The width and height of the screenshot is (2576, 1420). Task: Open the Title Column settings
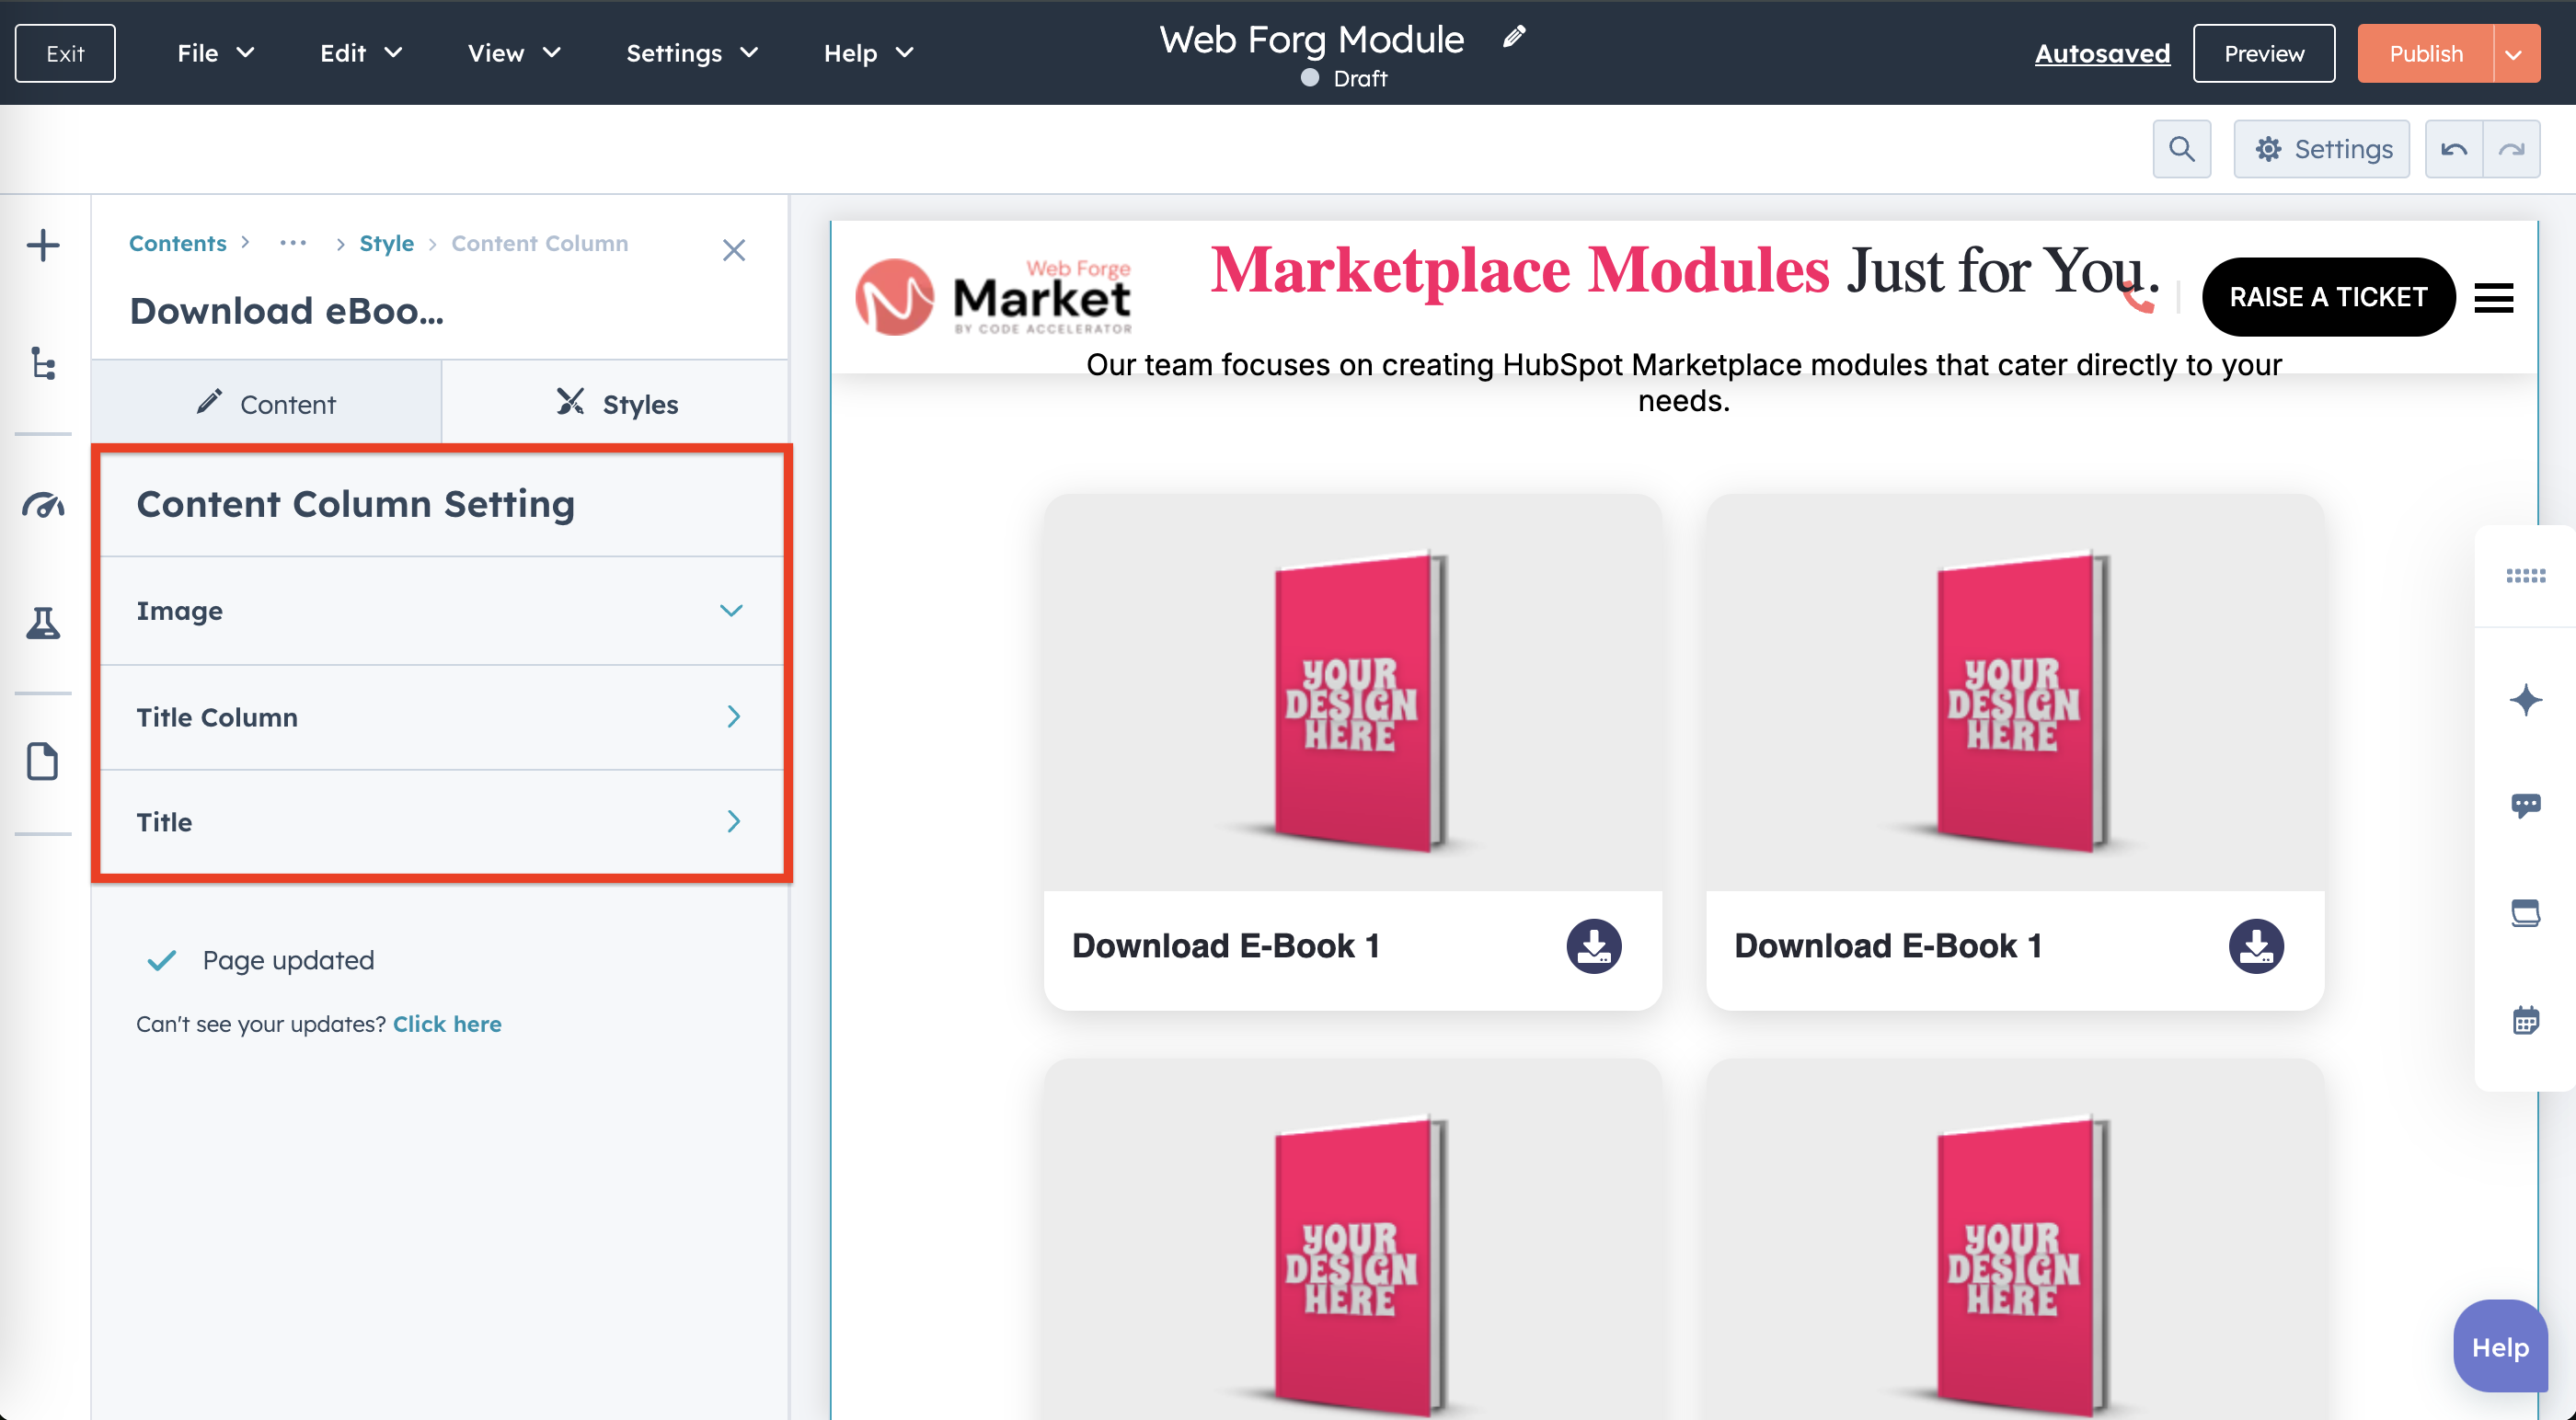click(440, 717)
